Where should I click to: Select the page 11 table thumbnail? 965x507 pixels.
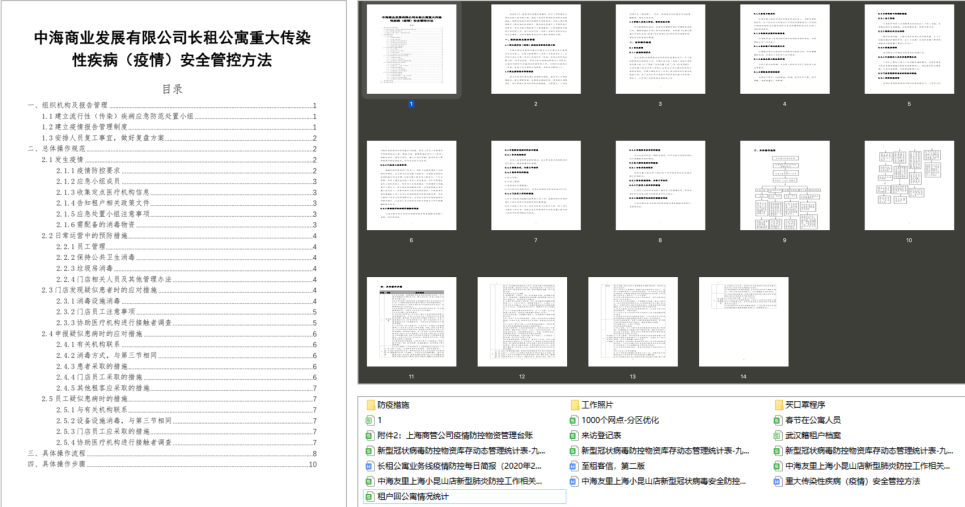[x=411, y=322]
